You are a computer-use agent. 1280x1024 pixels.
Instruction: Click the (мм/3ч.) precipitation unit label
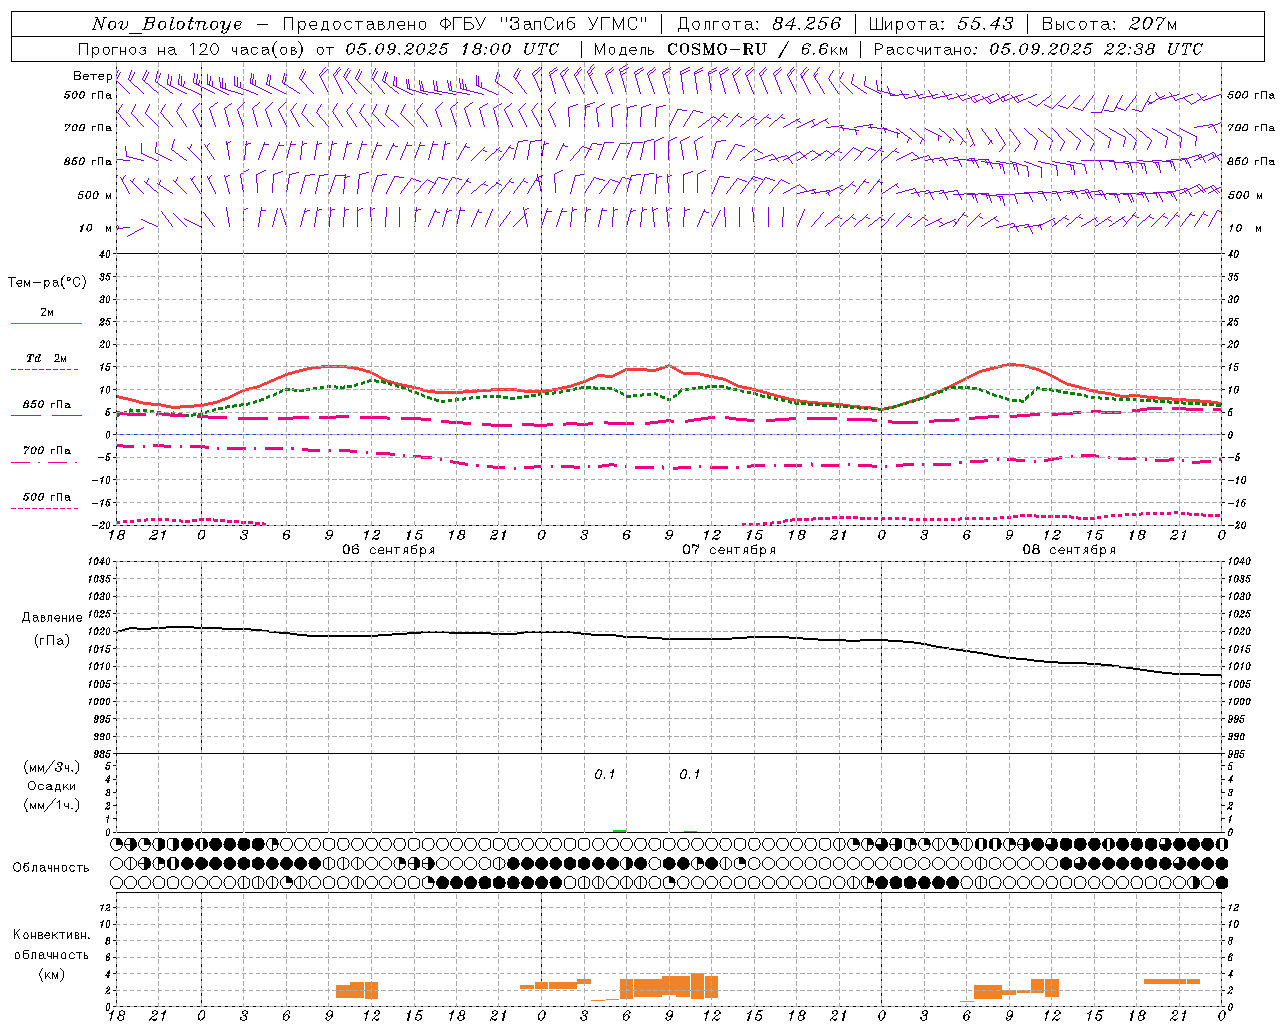point(52,767)
